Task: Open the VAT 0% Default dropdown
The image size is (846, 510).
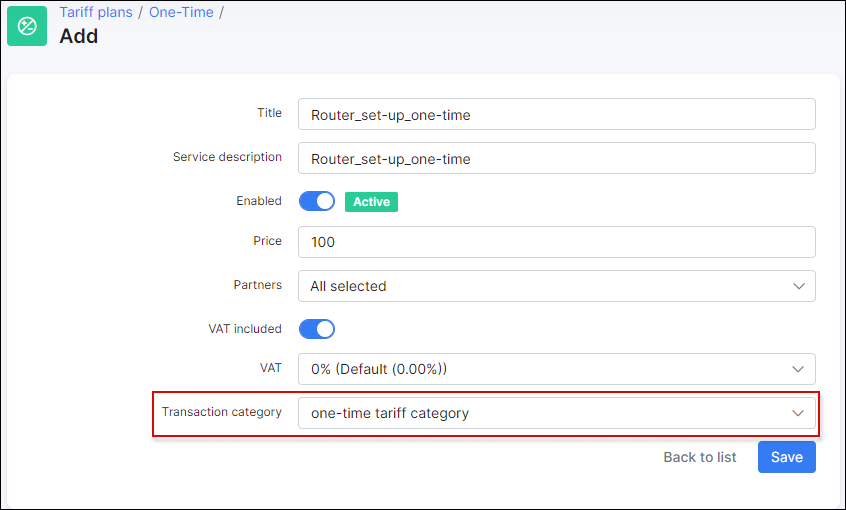Action: [x=540, y=369]
